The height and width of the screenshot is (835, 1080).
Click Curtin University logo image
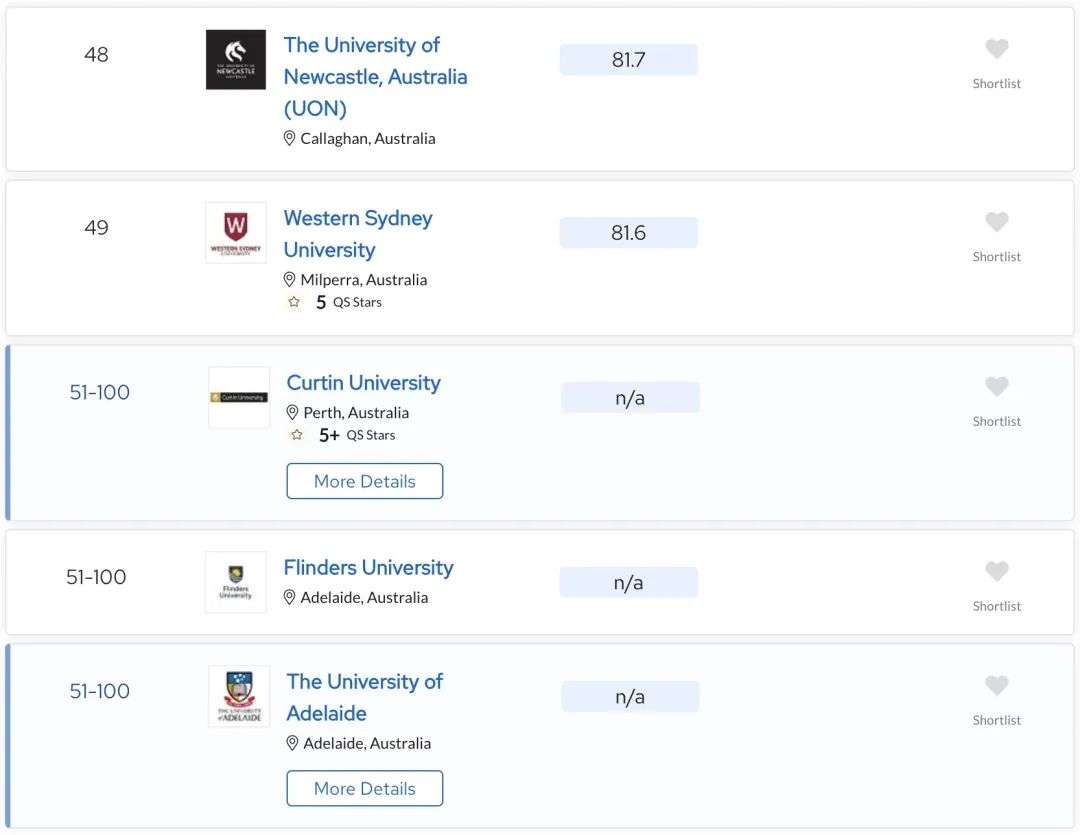point(239,398)
